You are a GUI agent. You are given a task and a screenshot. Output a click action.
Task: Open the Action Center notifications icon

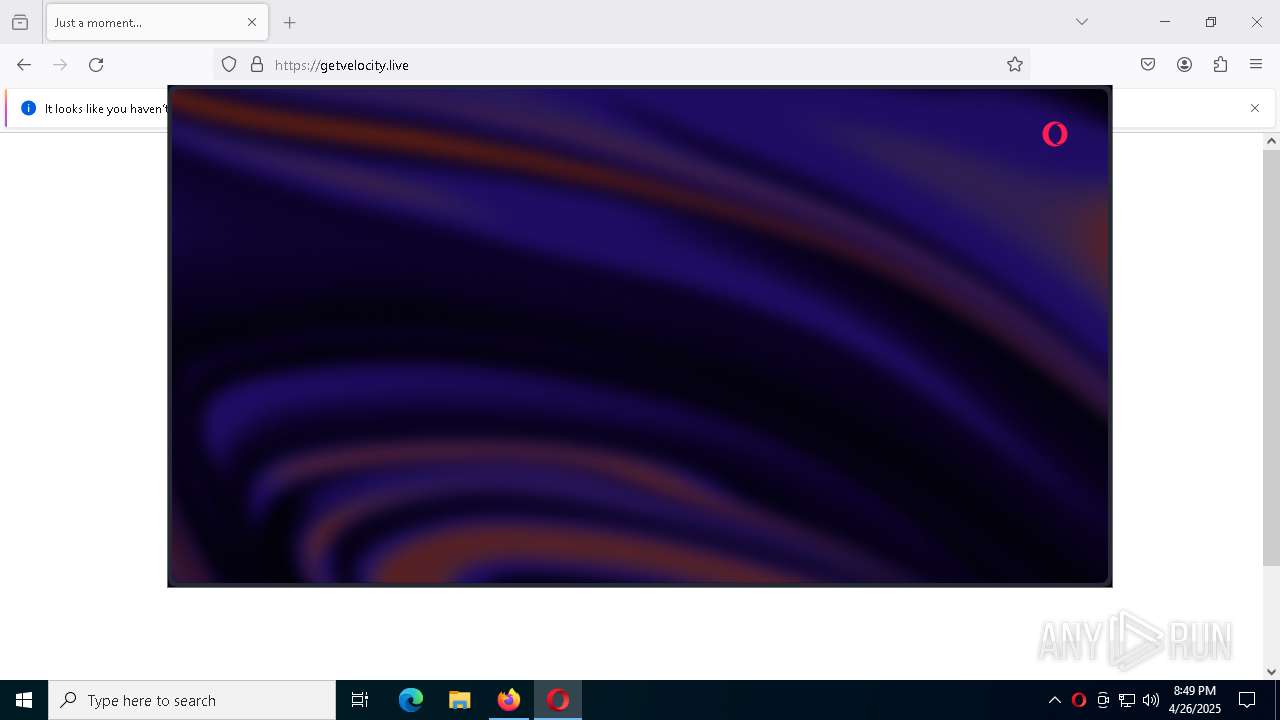[x=1247, y=700]
